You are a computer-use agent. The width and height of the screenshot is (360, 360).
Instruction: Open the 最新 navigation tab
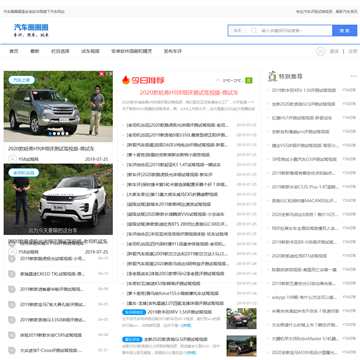tap(35, 51)
